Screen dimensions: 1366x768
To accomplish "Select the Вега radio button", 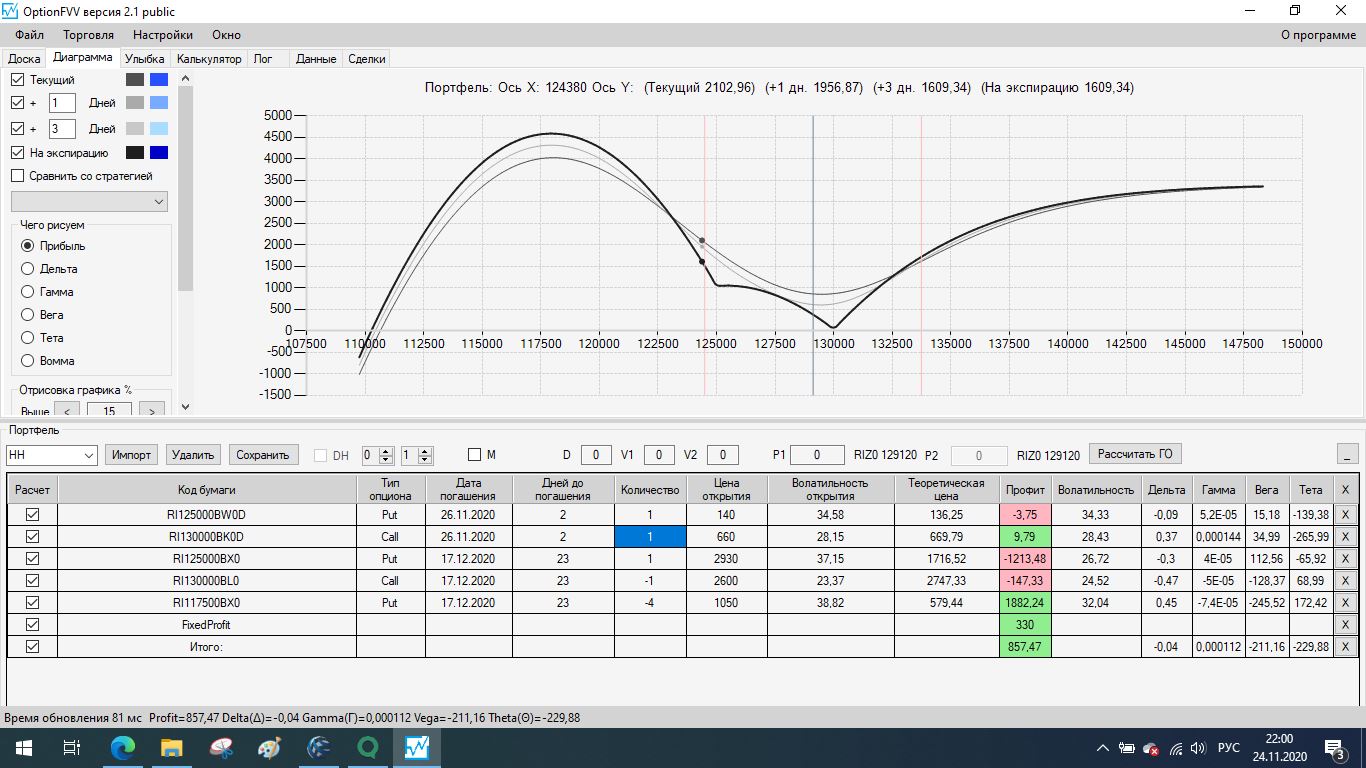I will click(27, 315).
